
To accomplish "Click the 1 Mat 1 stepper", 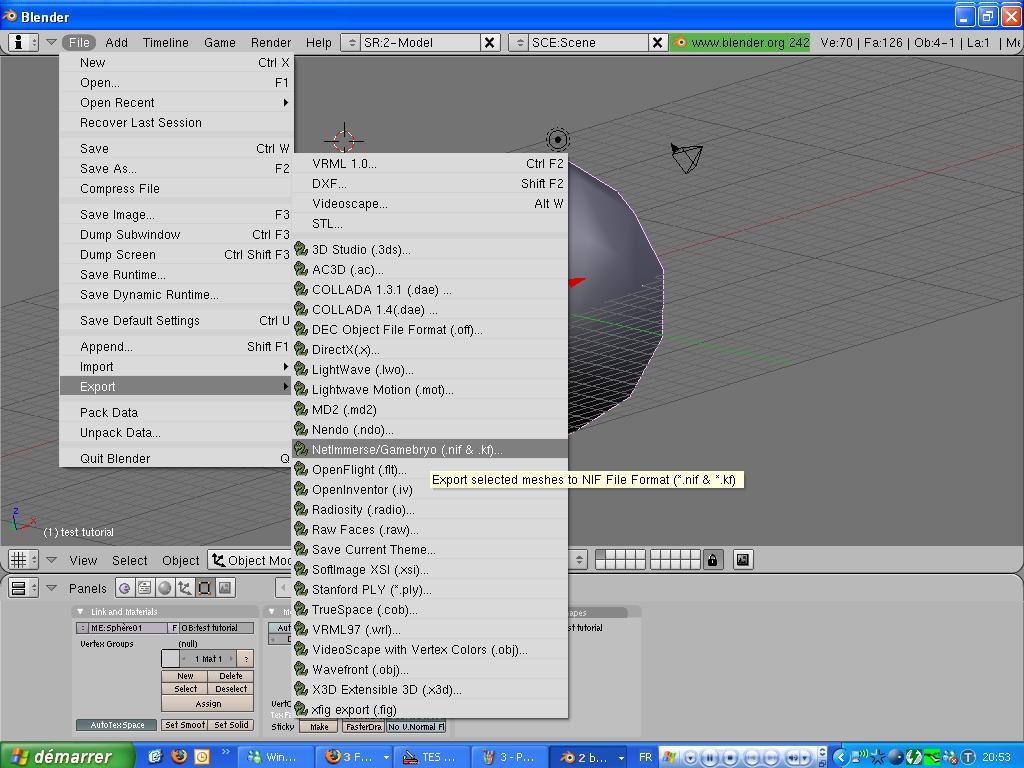I will click(208, 659).
